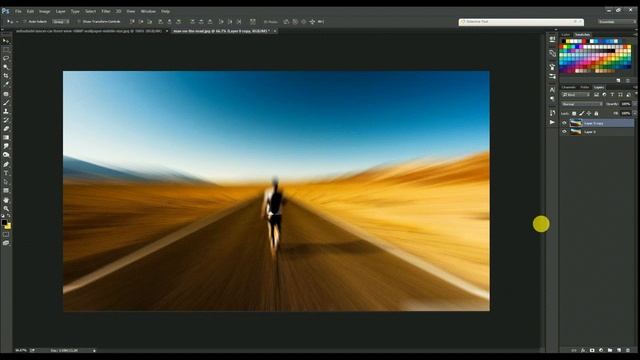Click the foreground color swatch
This screenshot has height=360, width=640.
(x=4, y=223)
